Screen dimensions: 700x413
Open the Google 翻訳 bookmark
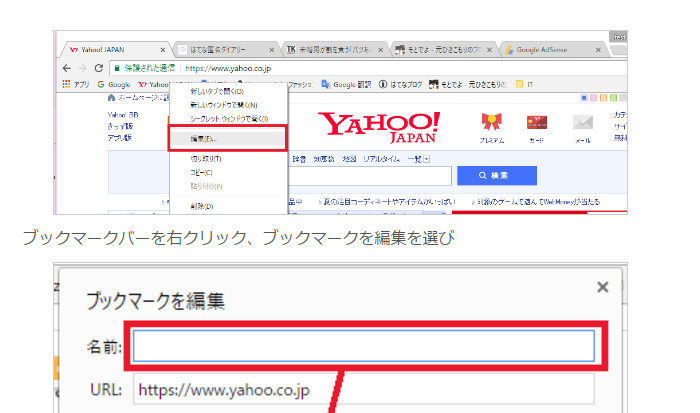346,84
